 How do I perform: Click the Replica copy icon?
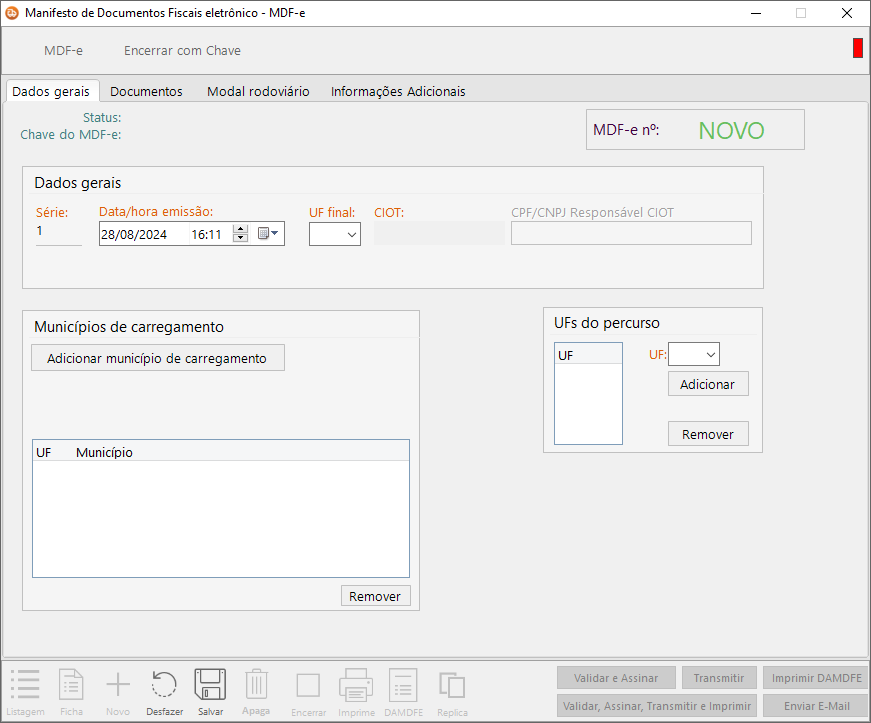pyautogui.click(x=452, y=686)
